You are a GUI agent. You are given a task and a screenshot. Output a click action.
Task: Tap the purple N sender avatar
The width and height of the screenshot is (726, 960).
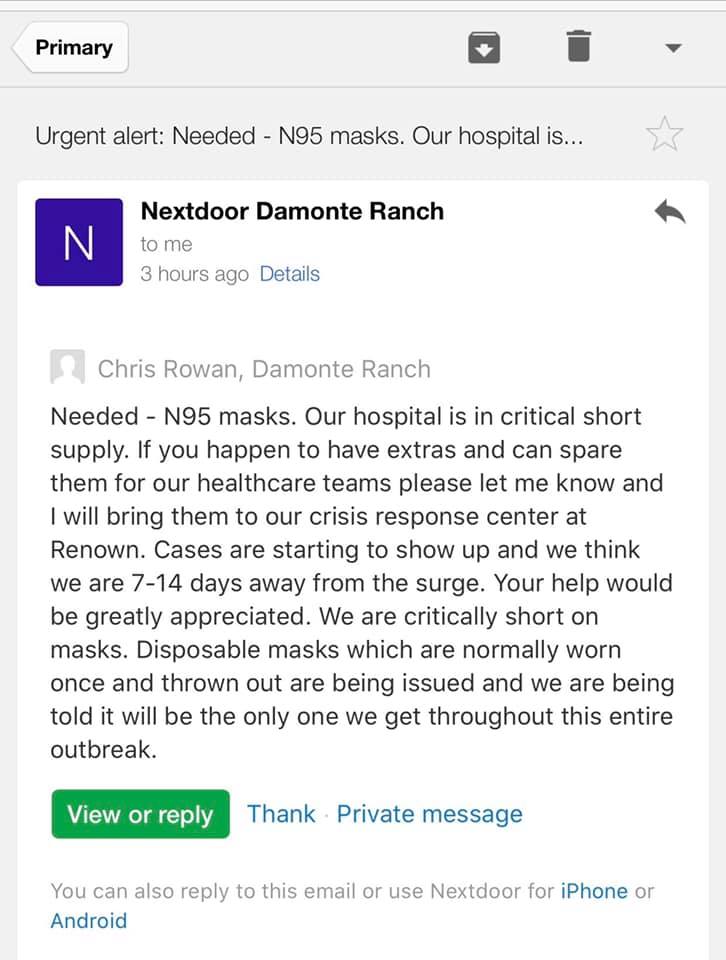79,242
